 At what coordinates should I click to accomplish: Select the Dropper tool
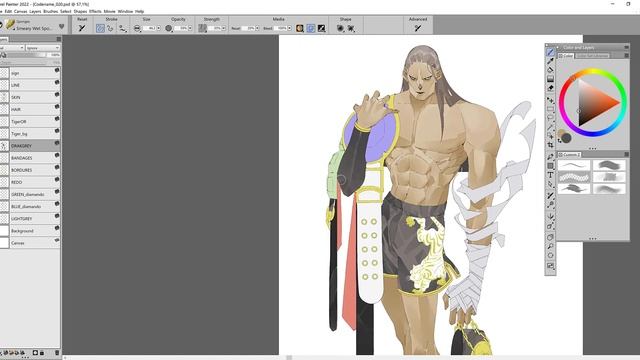550,61
